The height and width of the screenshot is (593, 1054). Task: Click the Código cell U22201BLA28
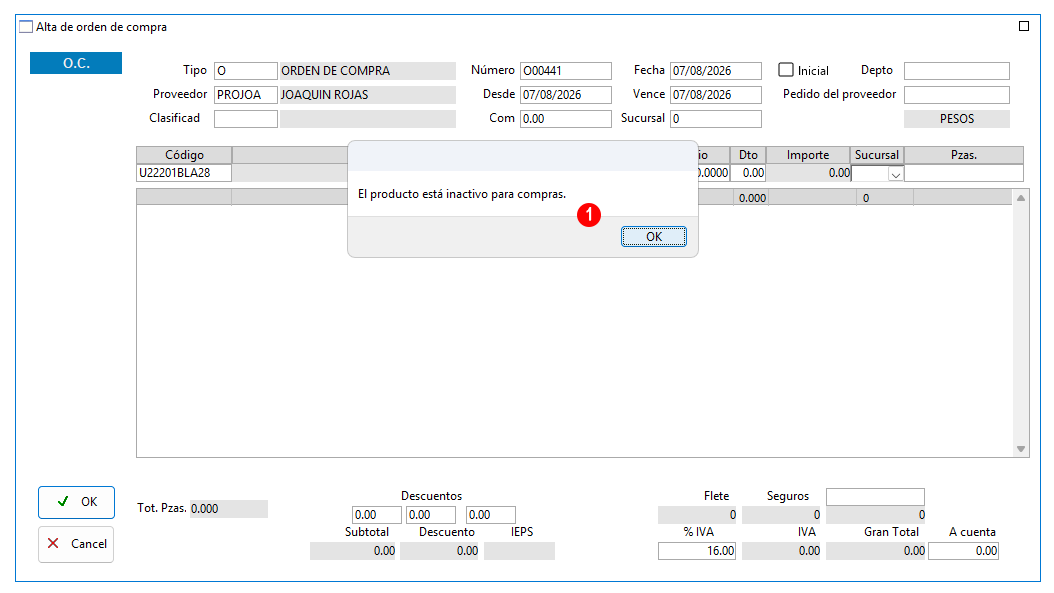click(x=184, y=173)
